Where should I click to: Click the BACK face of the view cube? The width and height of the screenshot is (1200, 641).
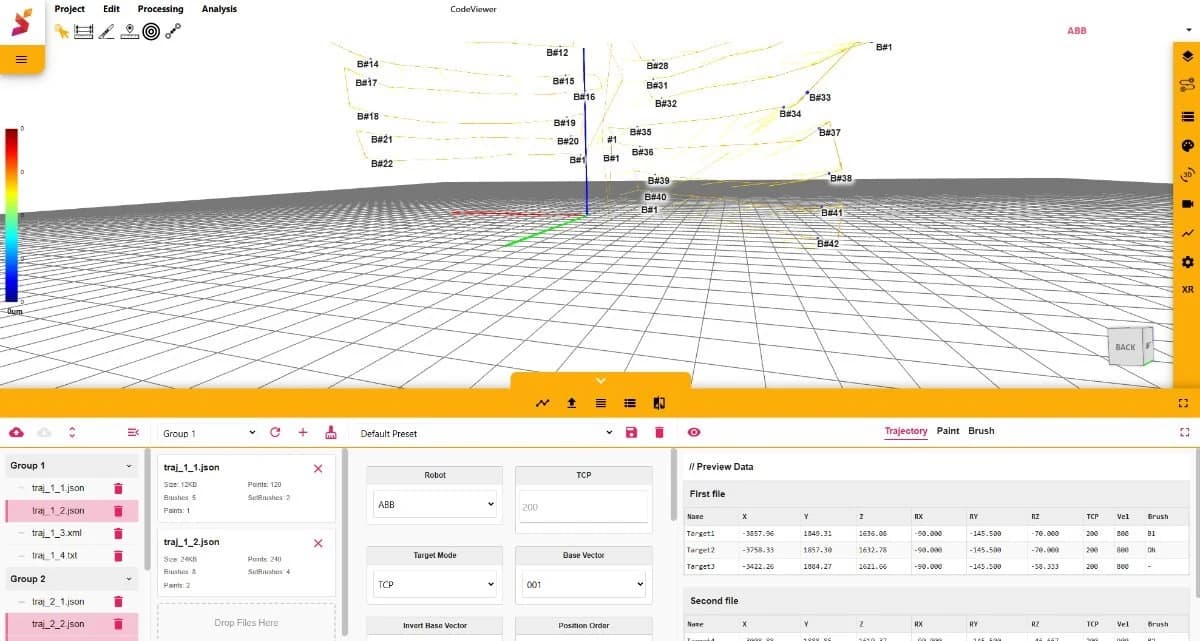[1126, 347]
